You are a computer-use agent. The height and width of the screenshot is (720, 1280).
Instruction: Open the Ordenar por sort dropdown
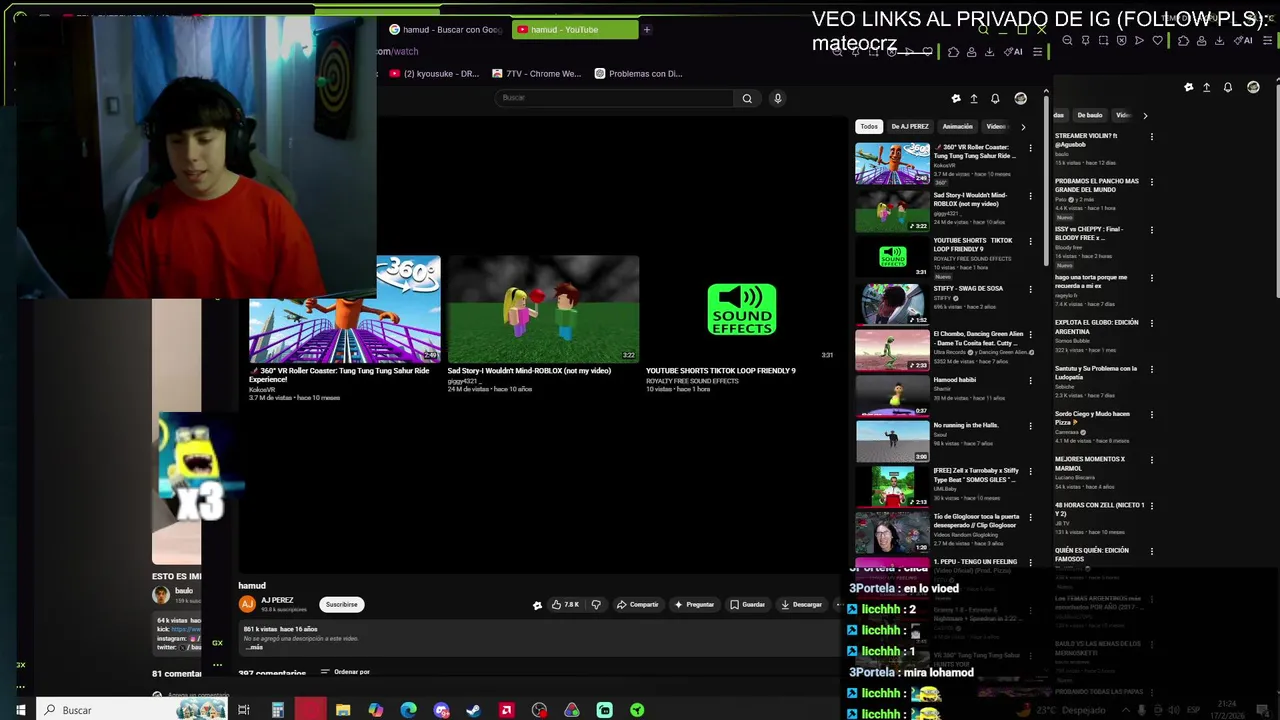tap(345, 672)
